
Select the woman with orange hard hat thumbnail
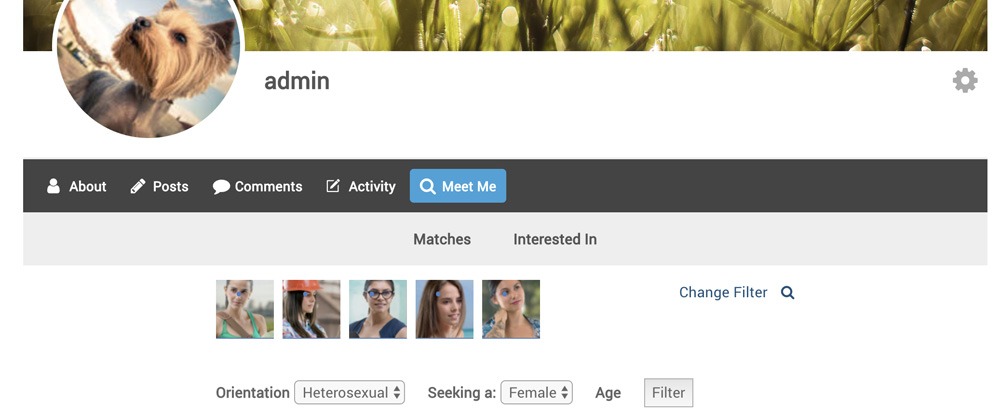point(311,309)
